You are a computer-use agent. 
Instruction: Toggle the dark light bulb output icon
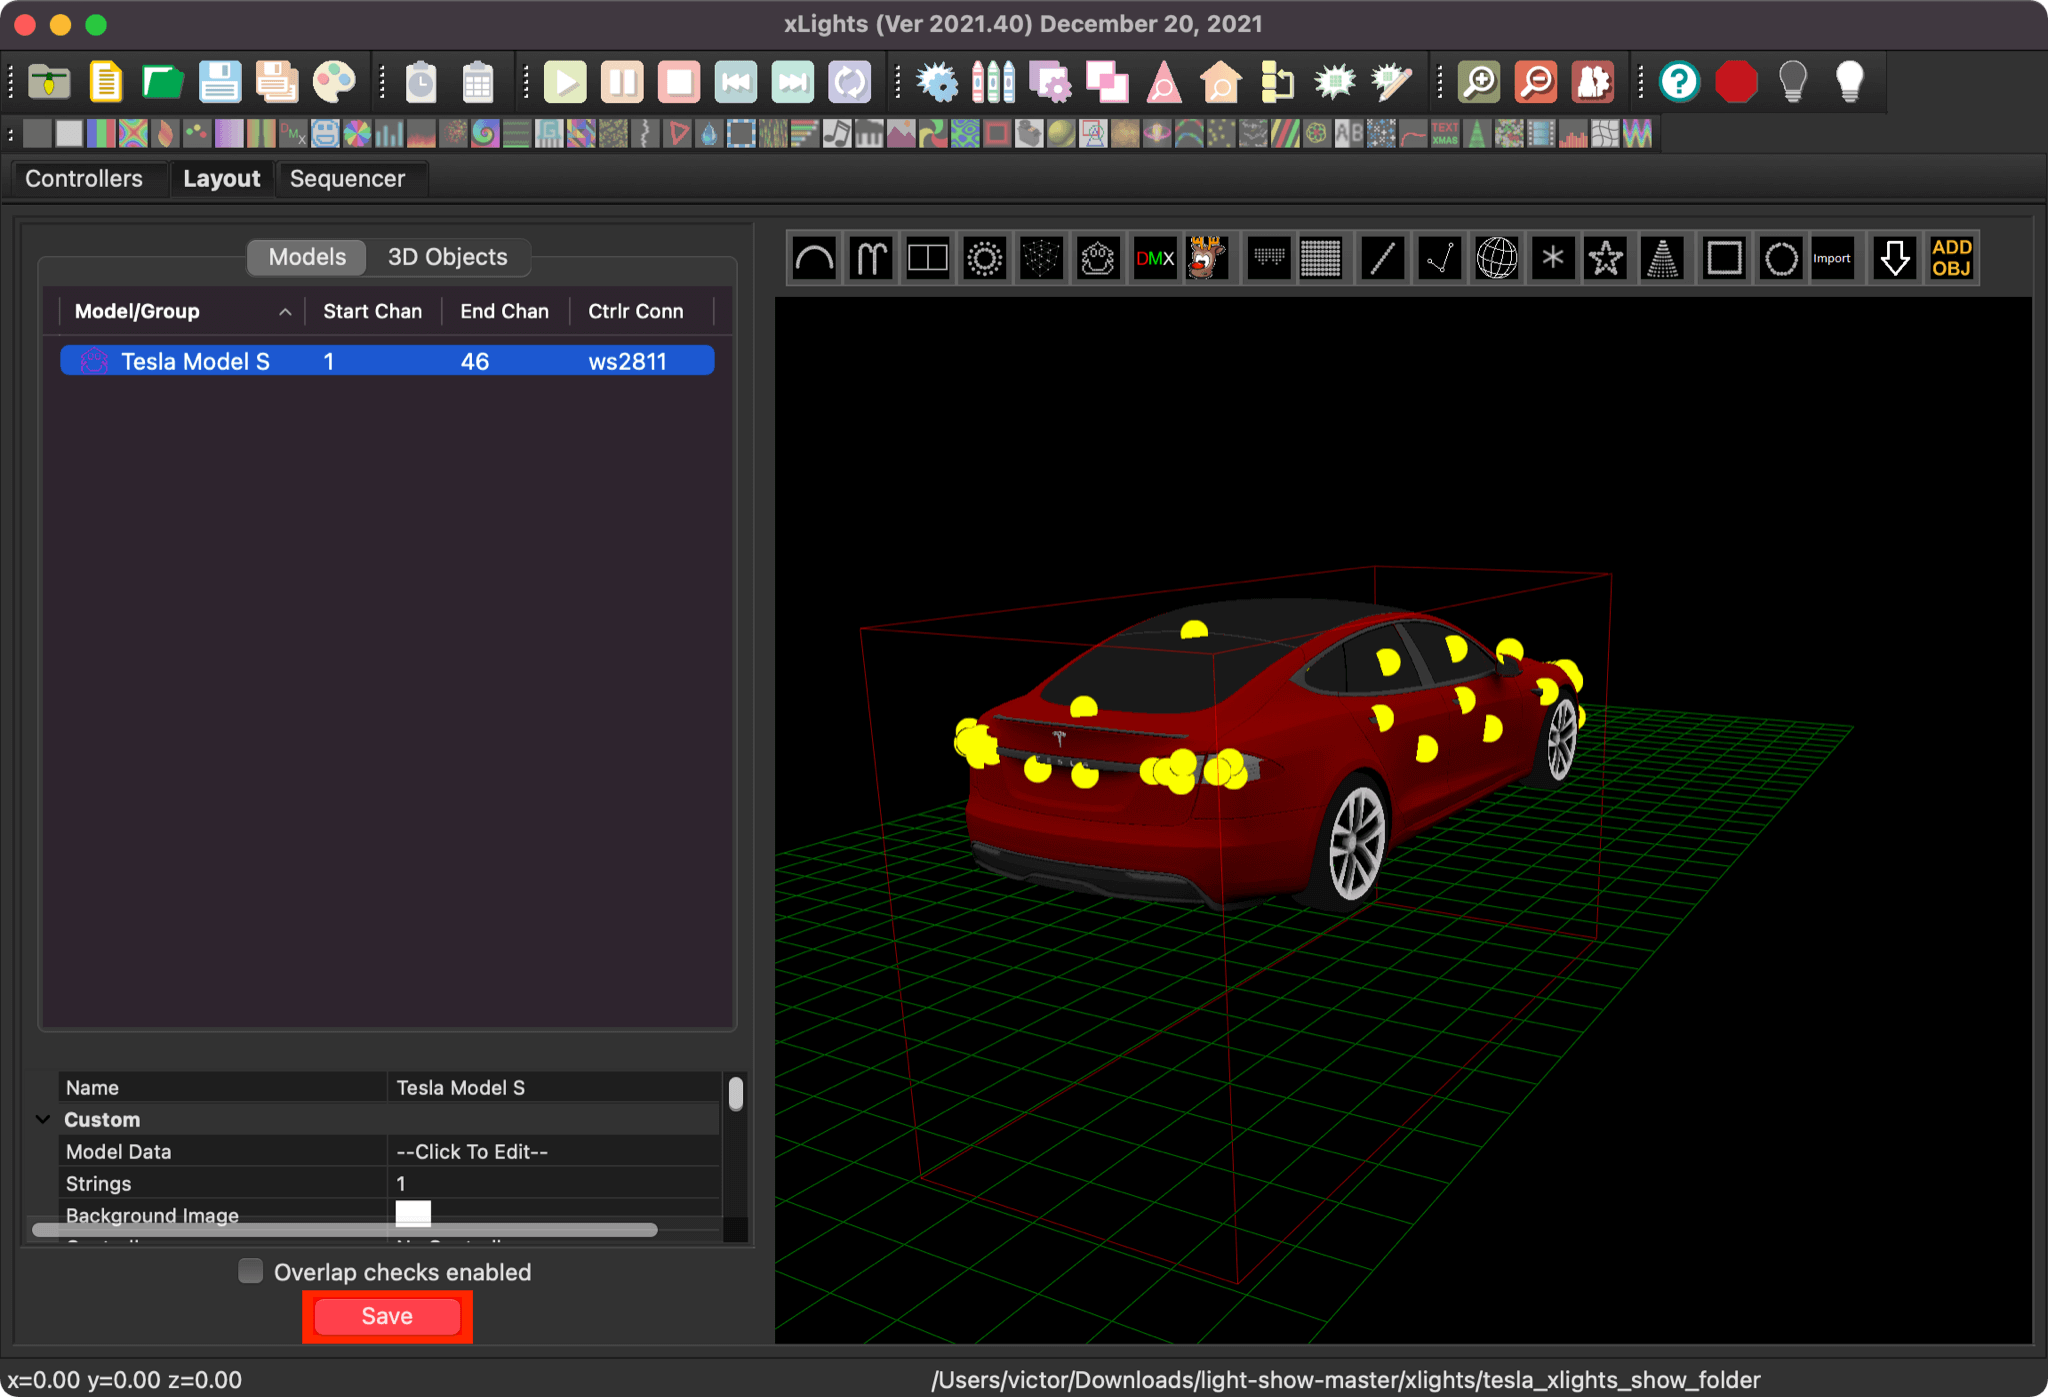click(1793, 82)
